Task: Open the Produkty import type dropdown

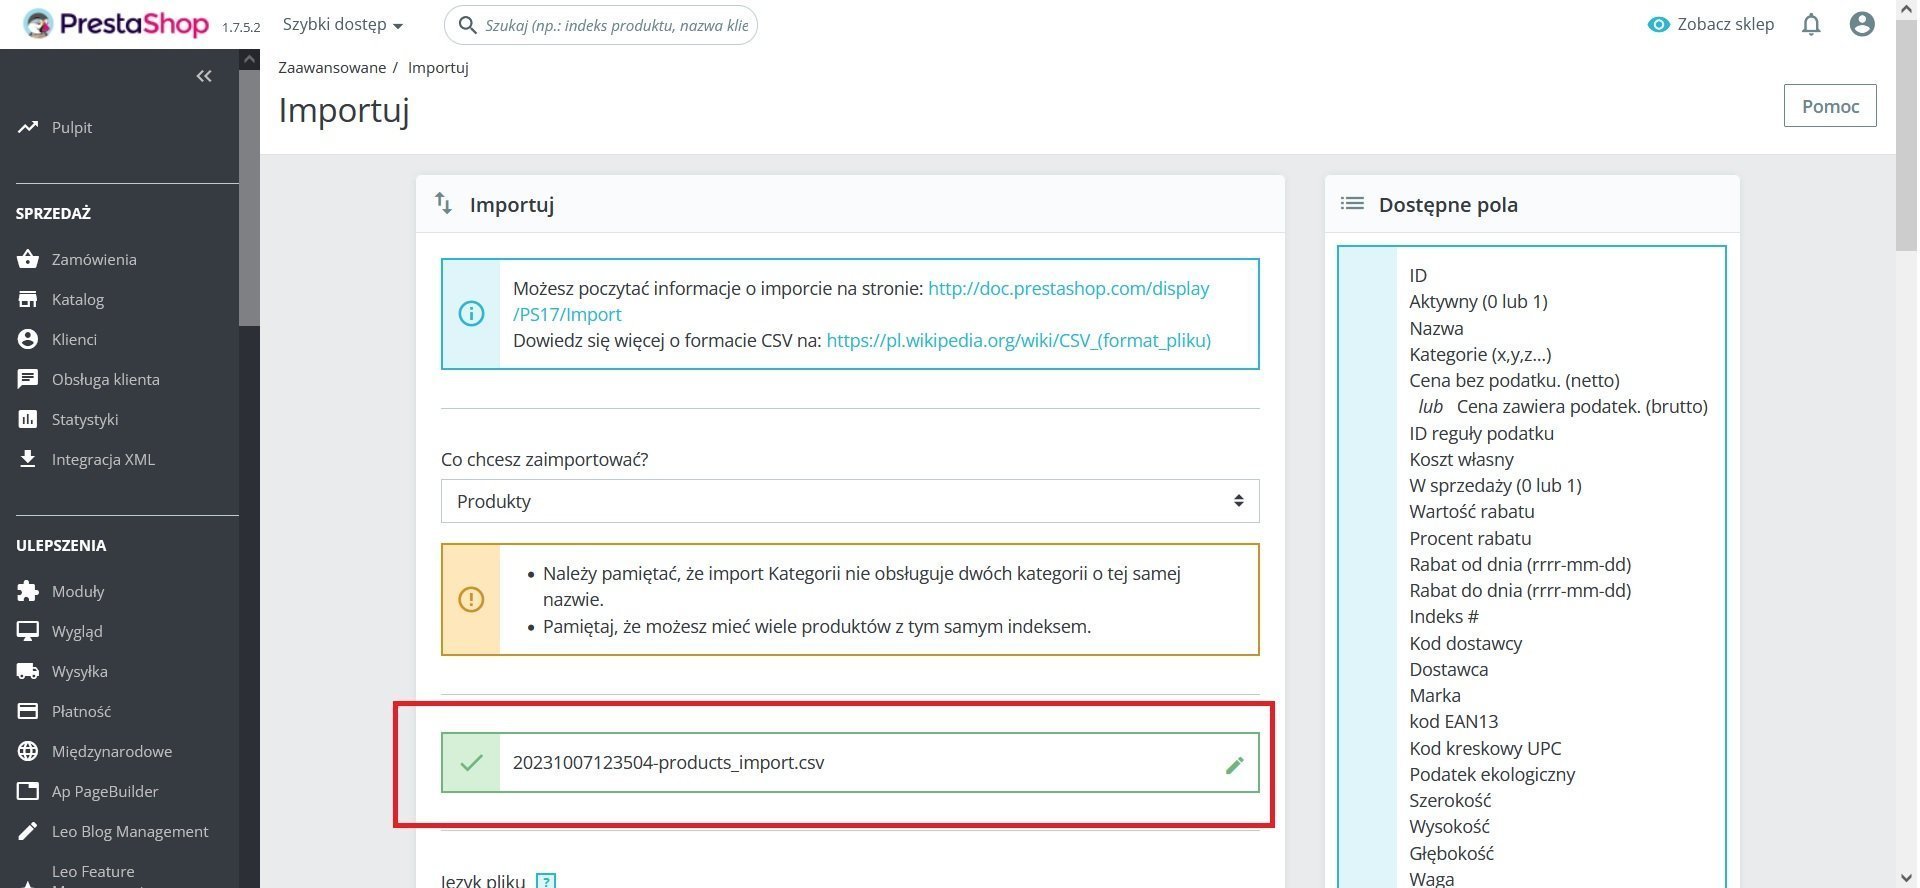Action: (x=850, y=501)
